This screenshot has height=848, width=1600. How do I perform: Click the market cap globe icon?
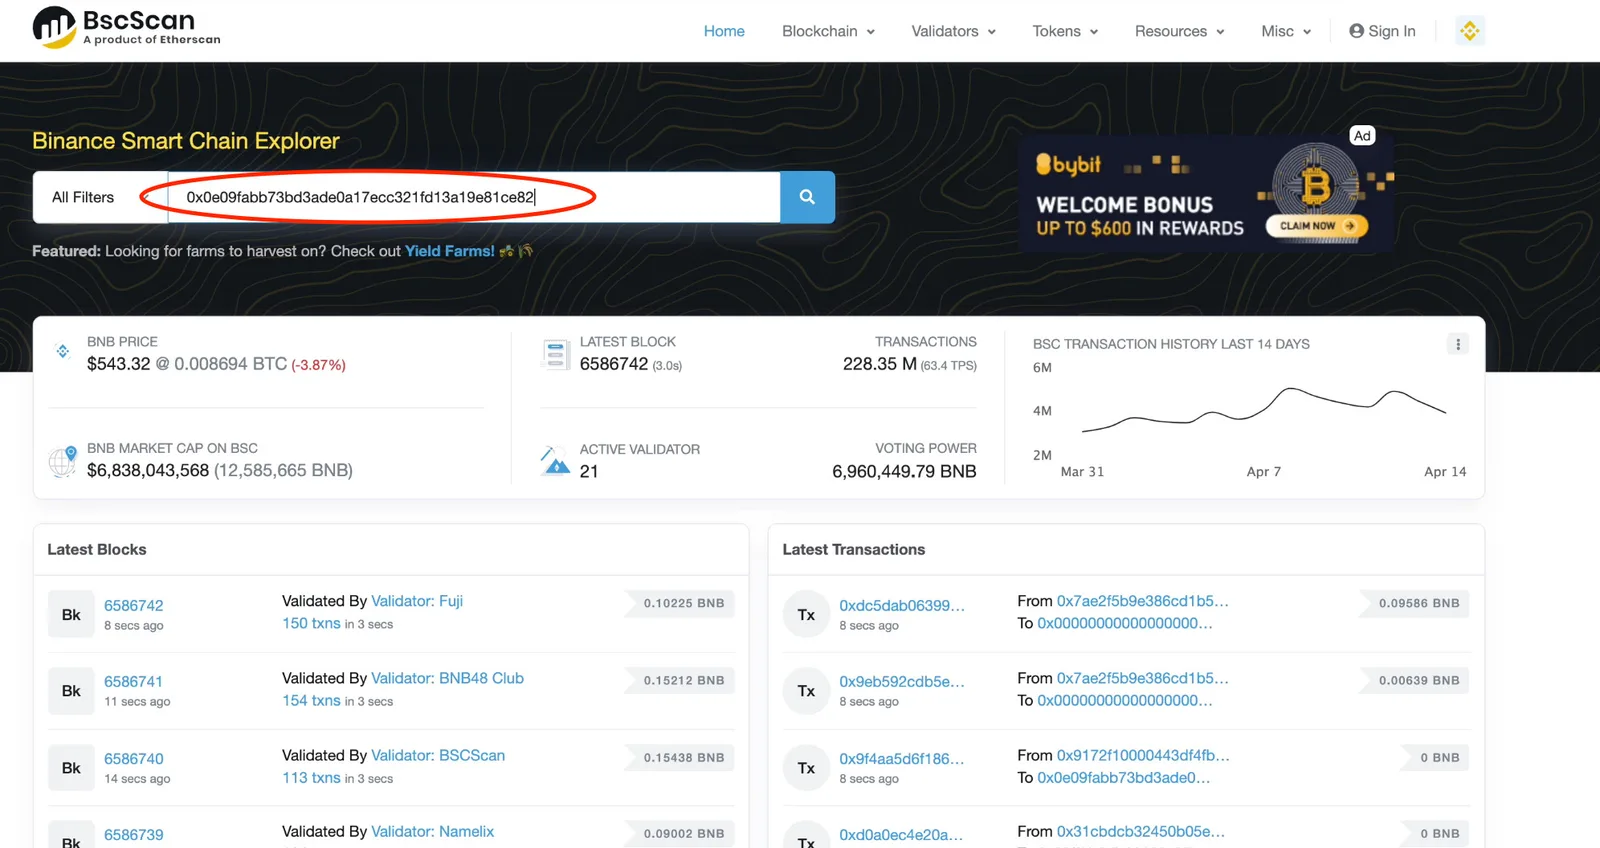point(63,461)
